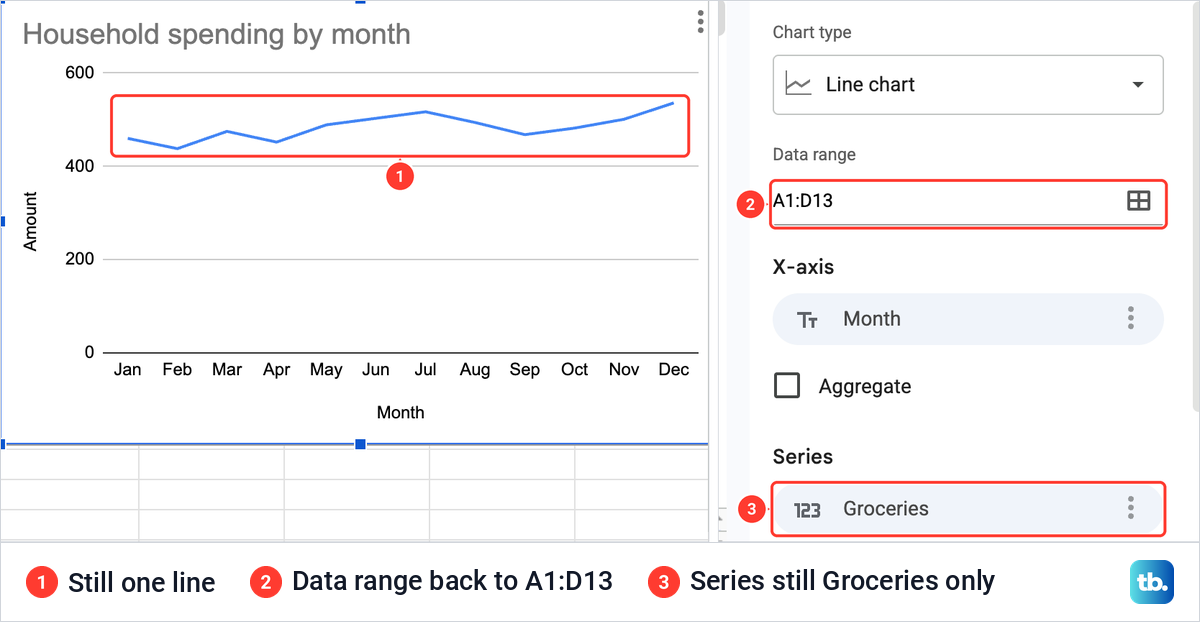
Task: Click the select data range grid icon
Action: [x=1138, y=201]
